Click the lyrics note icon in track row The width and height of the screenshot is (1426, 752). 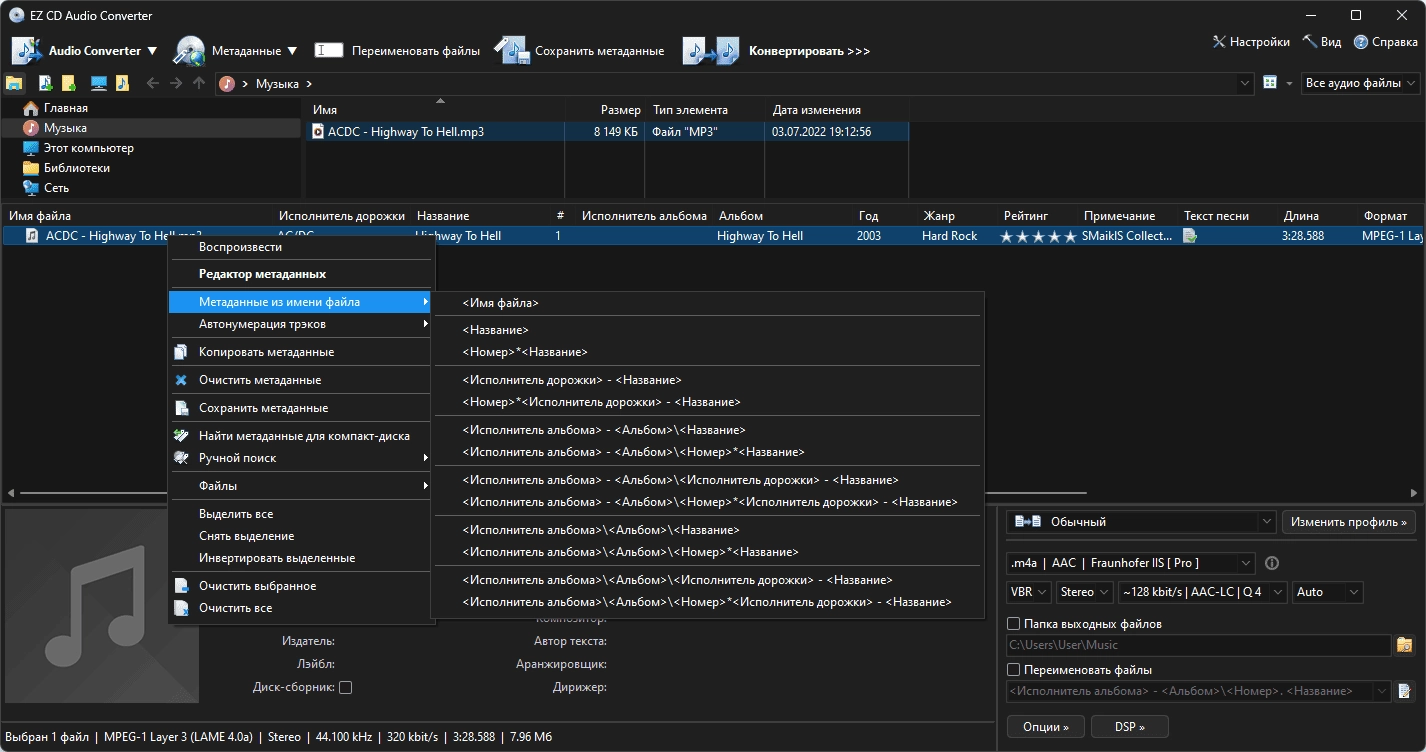tap(1190, 236)
